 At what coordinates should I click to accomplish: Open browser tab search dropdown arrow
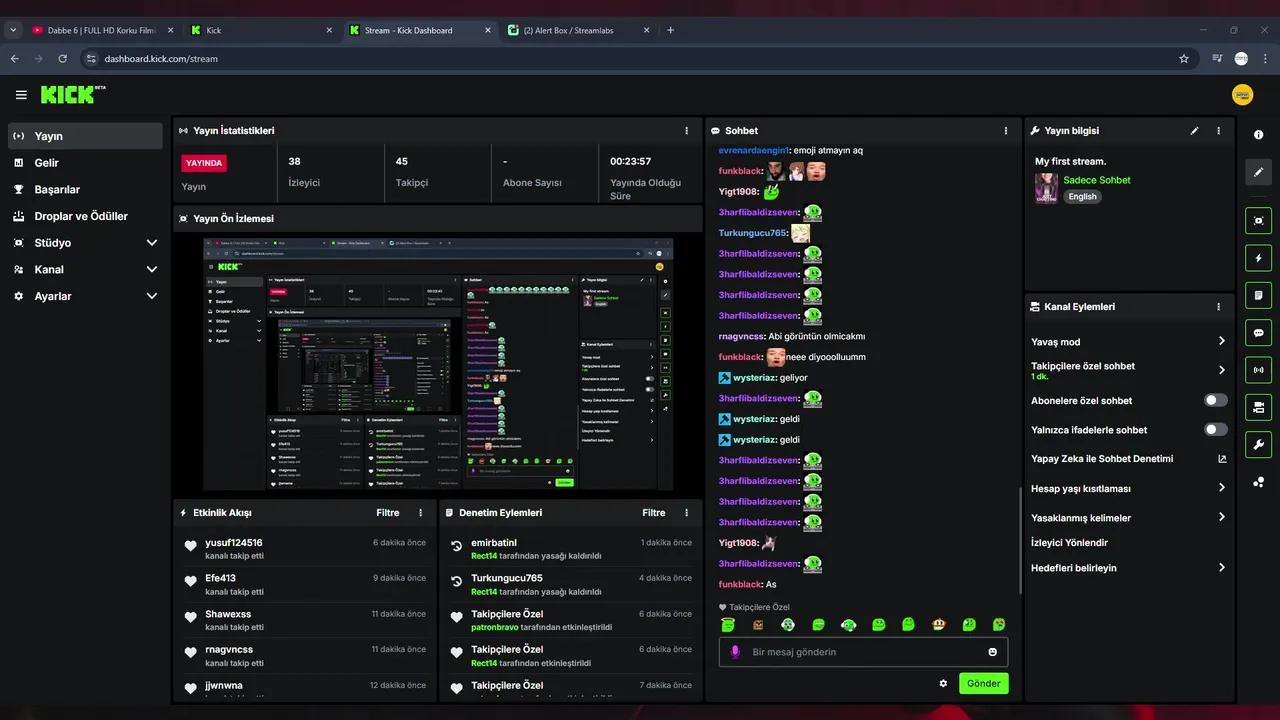(x=13, y=30)
